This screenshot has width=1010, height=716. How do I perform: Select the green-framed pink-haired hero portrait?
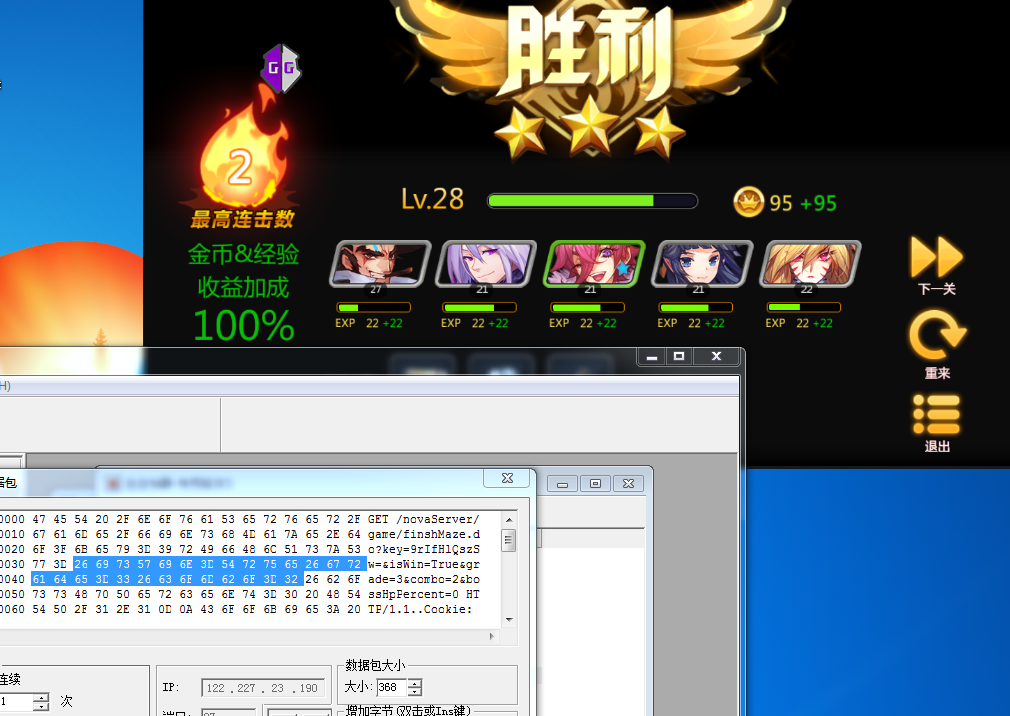click(x=594, y=263)
